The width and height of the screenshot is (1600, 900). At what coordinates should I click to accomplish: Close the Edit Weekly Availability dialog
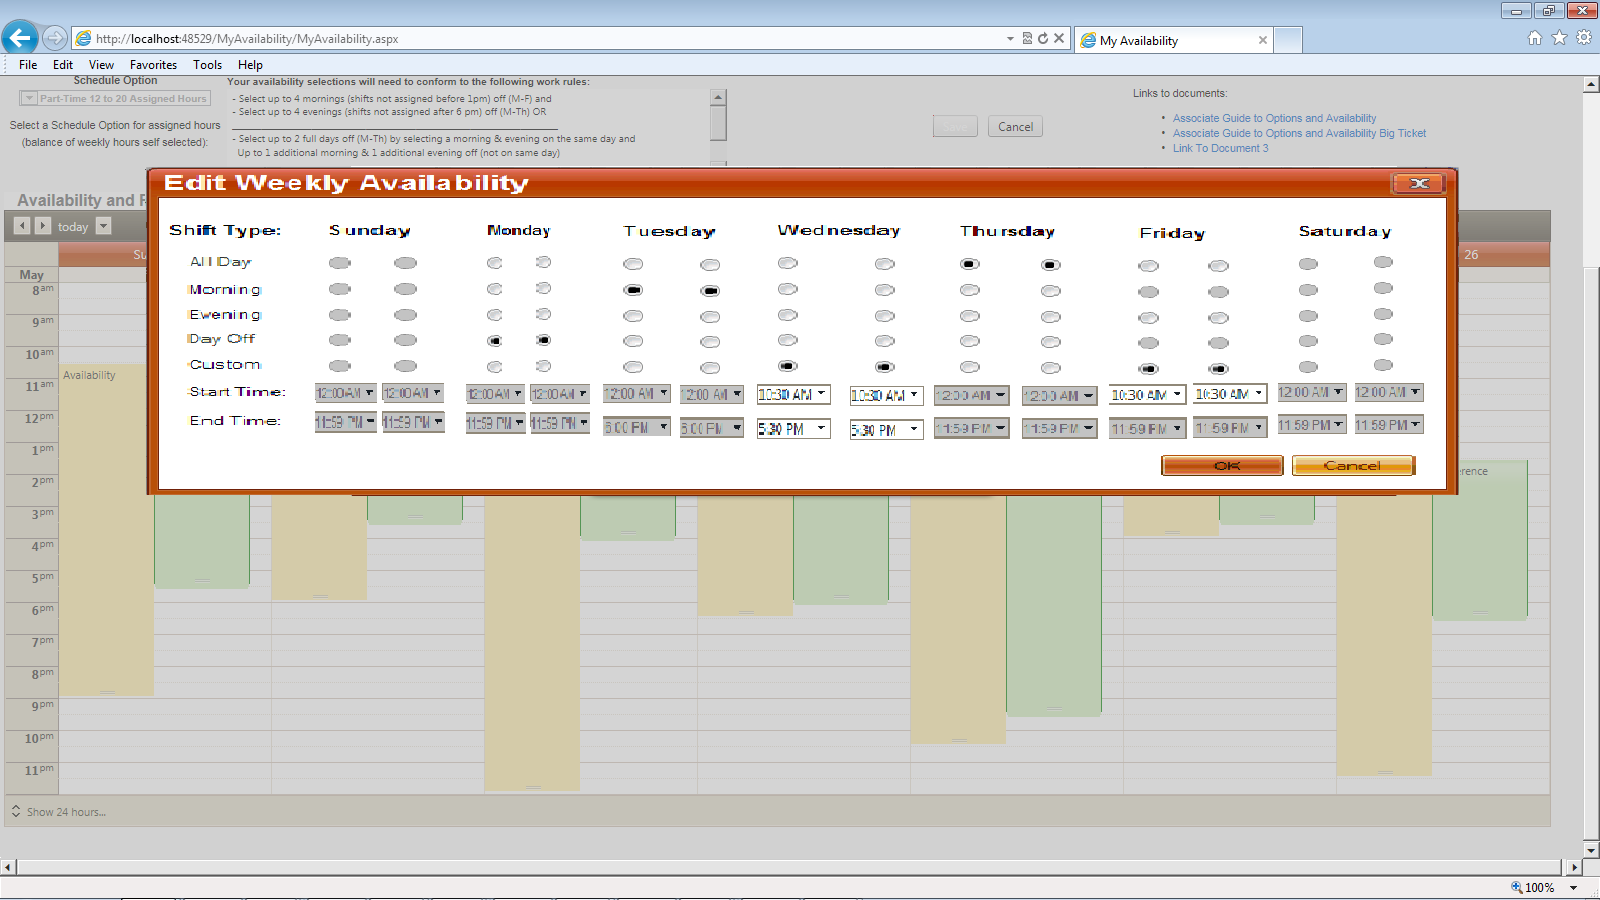[1418, 183]
